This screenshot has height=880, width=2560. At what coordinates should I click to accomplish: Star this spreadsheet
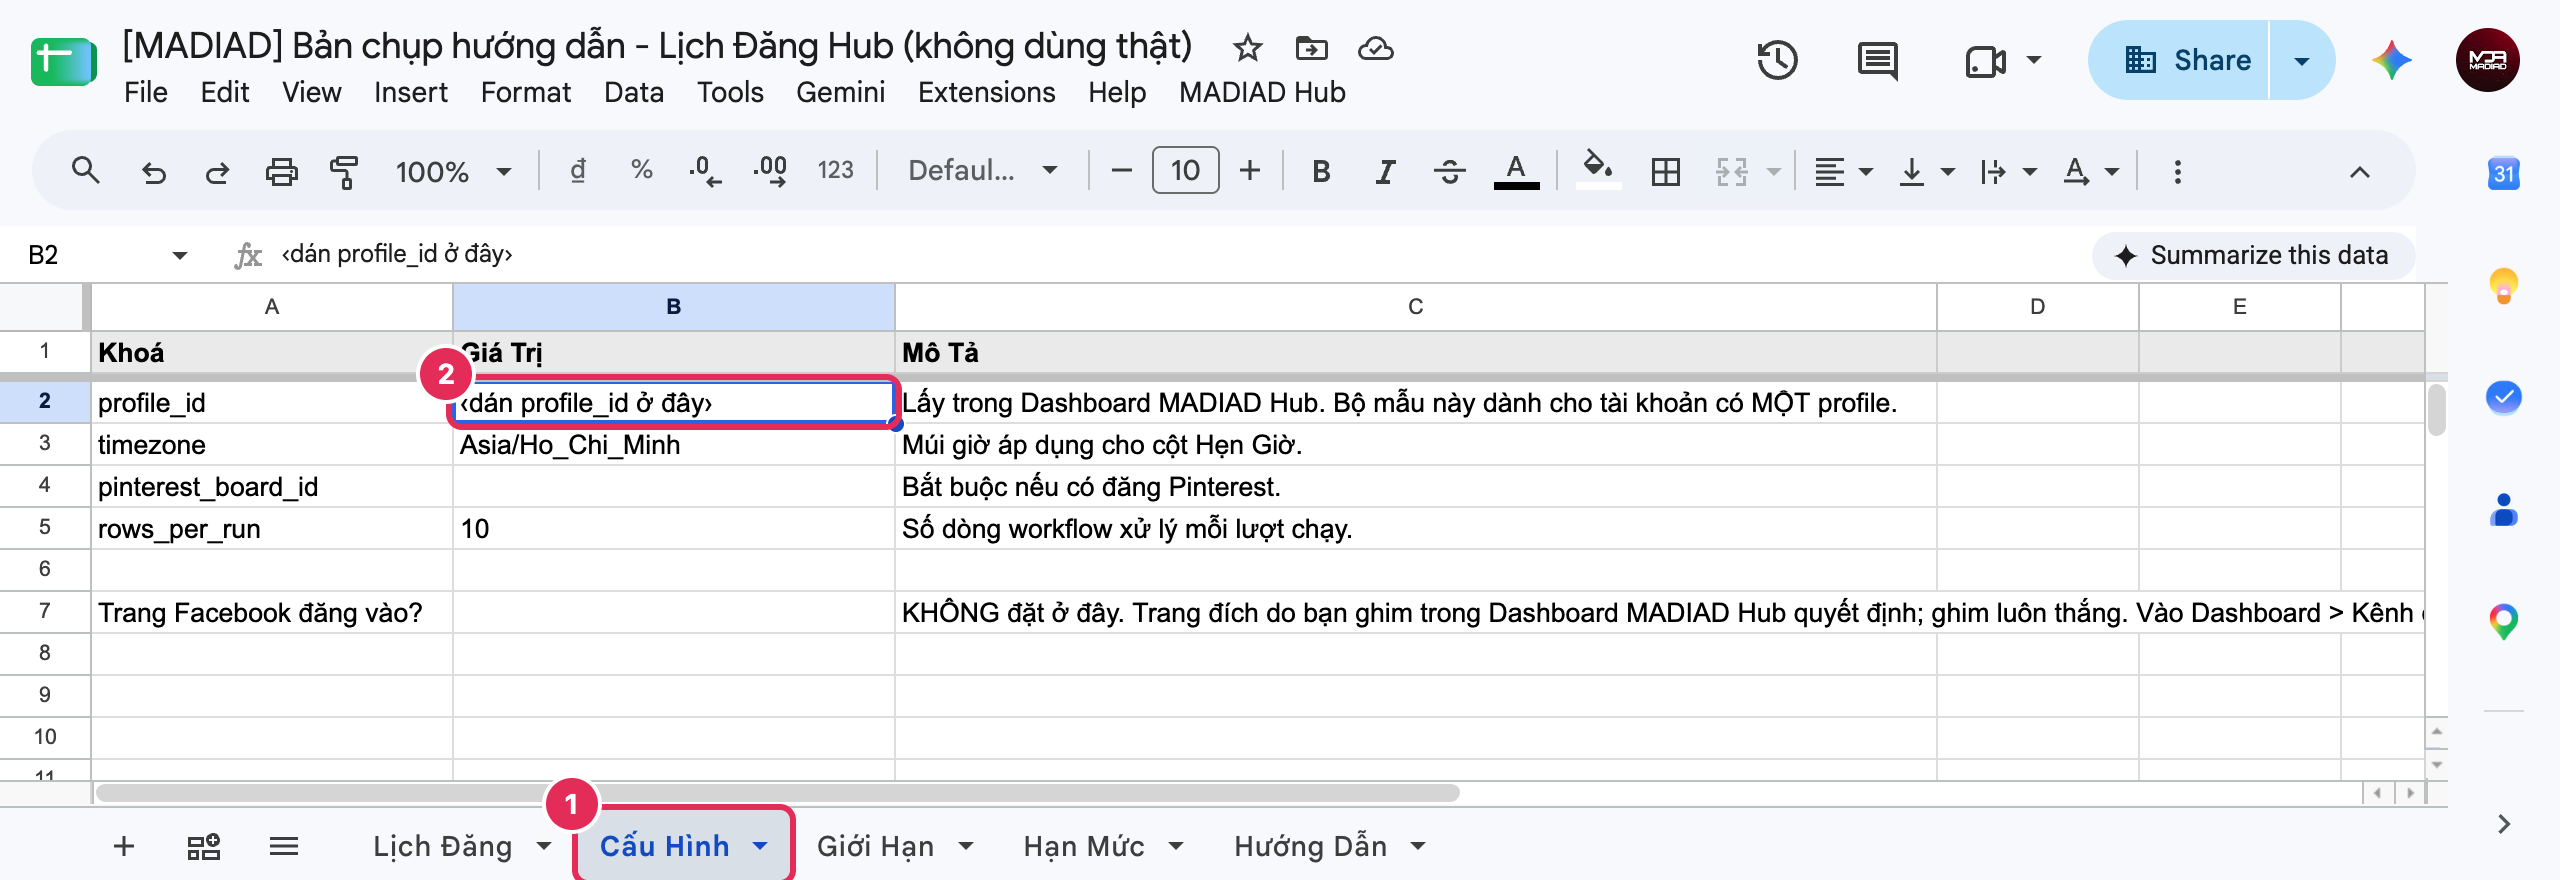click(x=1247, y=48)
